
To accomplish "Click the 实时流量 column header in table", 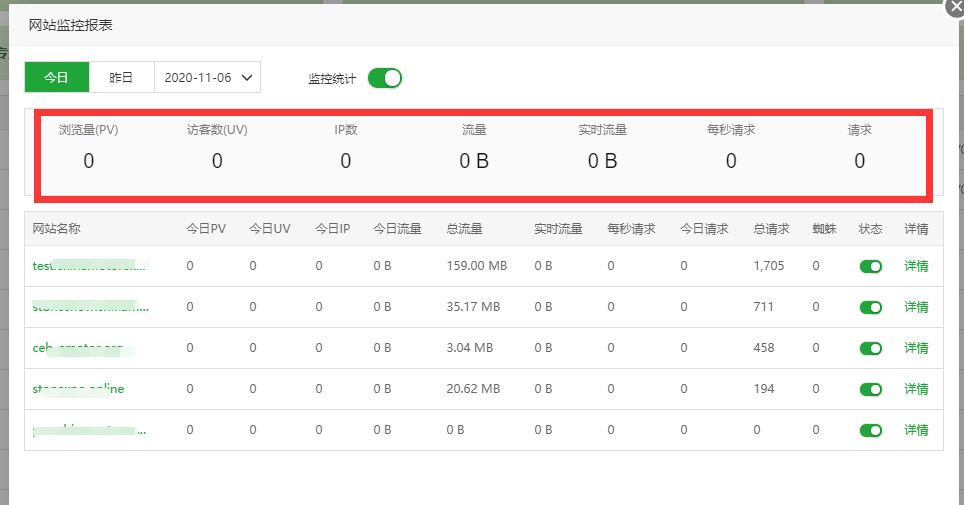I will tap(558, 228).
